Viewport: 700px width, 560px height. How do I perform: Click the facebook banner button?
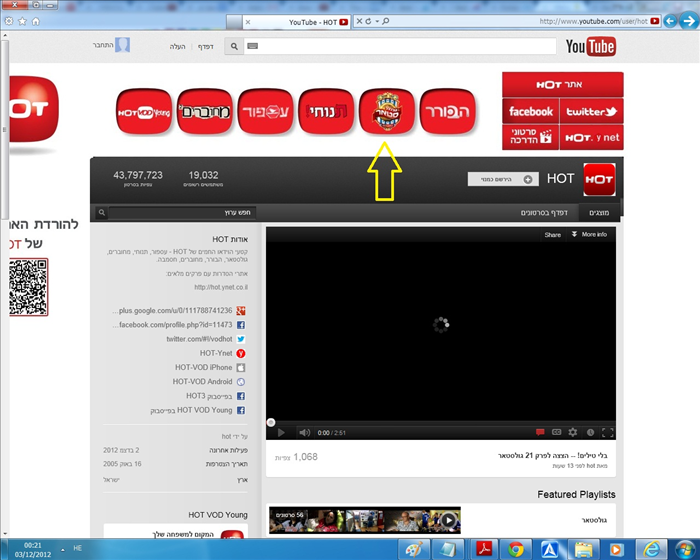tap(531, 111)
